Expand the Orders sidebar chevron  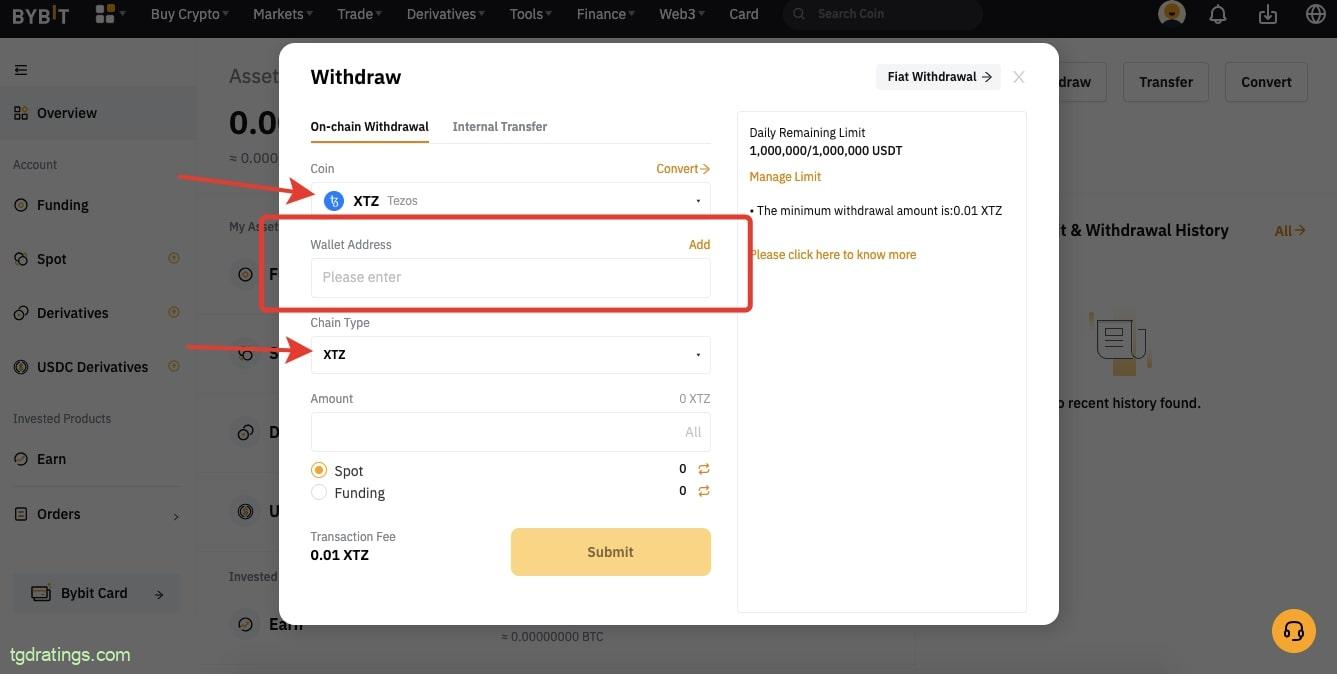(x=176, y=516)
